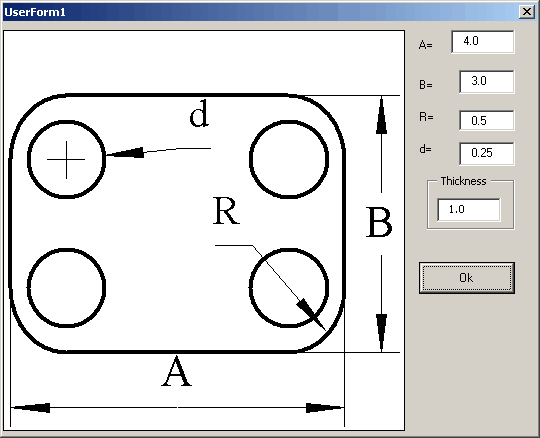Close the UserForm1 dialog
This screenshot has width=540, height=438.
[527, 12]
